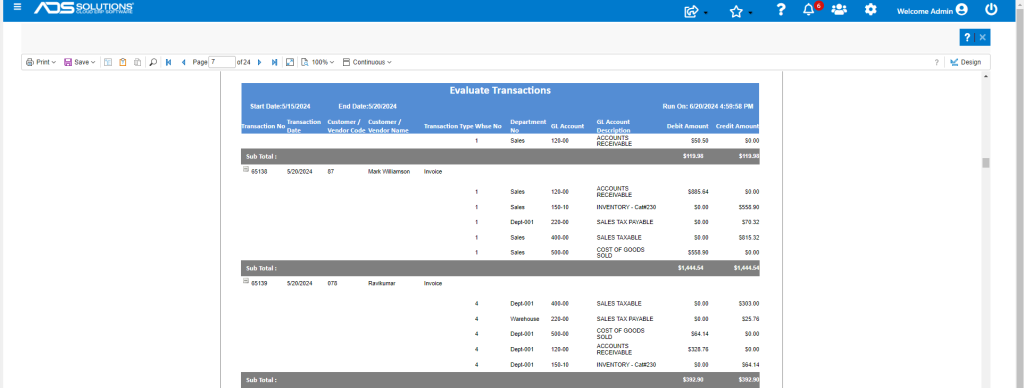Click the Credit Amount column header
The height and width of the screenshot is (388, 1024).
tap(737, 126)
